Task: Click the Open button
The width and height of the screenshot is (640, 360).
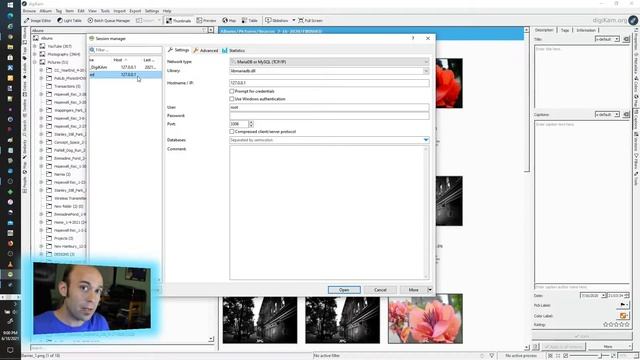Action: pos(344,290)
